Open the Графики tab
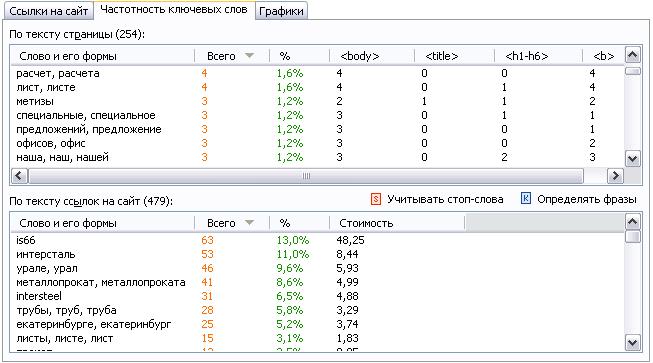 (281, 11)
